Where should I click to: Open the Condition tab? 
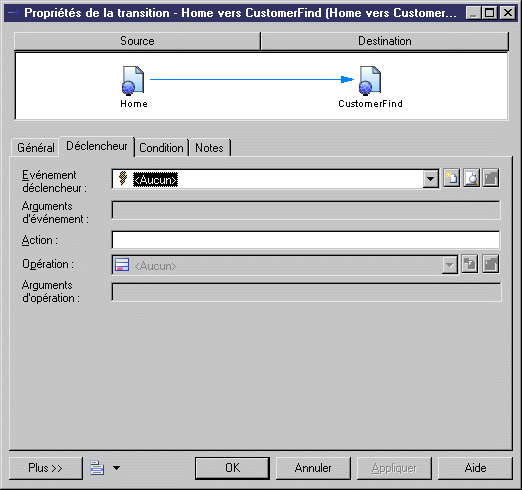click(161, 148)
